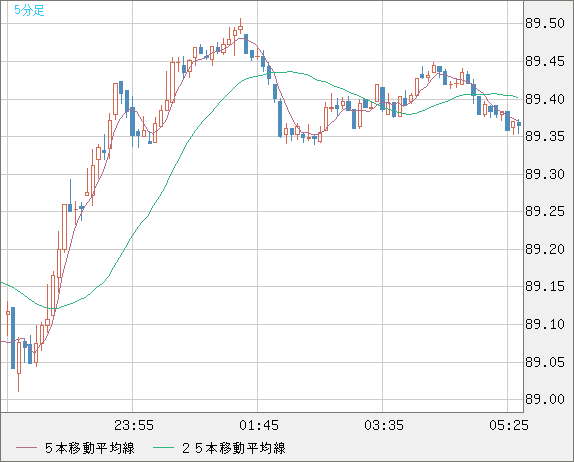Click the 5本移動平均線 legend label

tap(90, 448)
